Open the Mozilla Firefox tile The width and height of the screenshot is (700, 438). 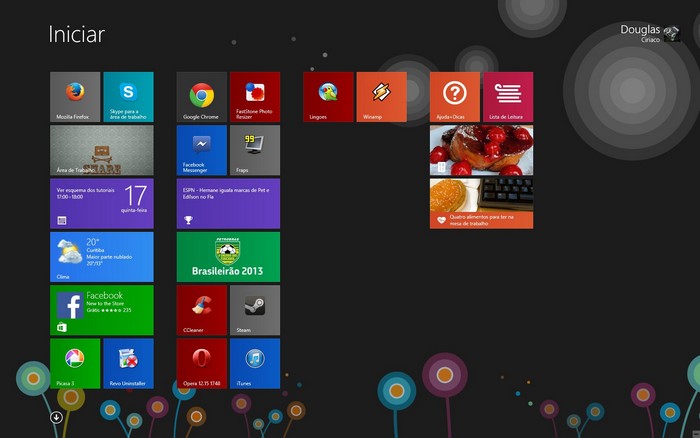pyautogui.click(x=75, y=97)
